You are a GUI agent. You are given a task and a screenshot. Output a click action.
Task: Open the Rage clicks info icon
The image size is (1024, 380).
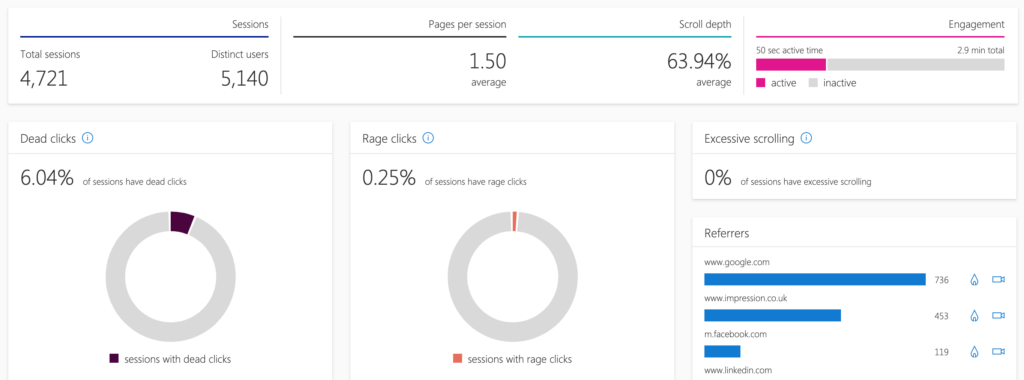coord(428,138)
